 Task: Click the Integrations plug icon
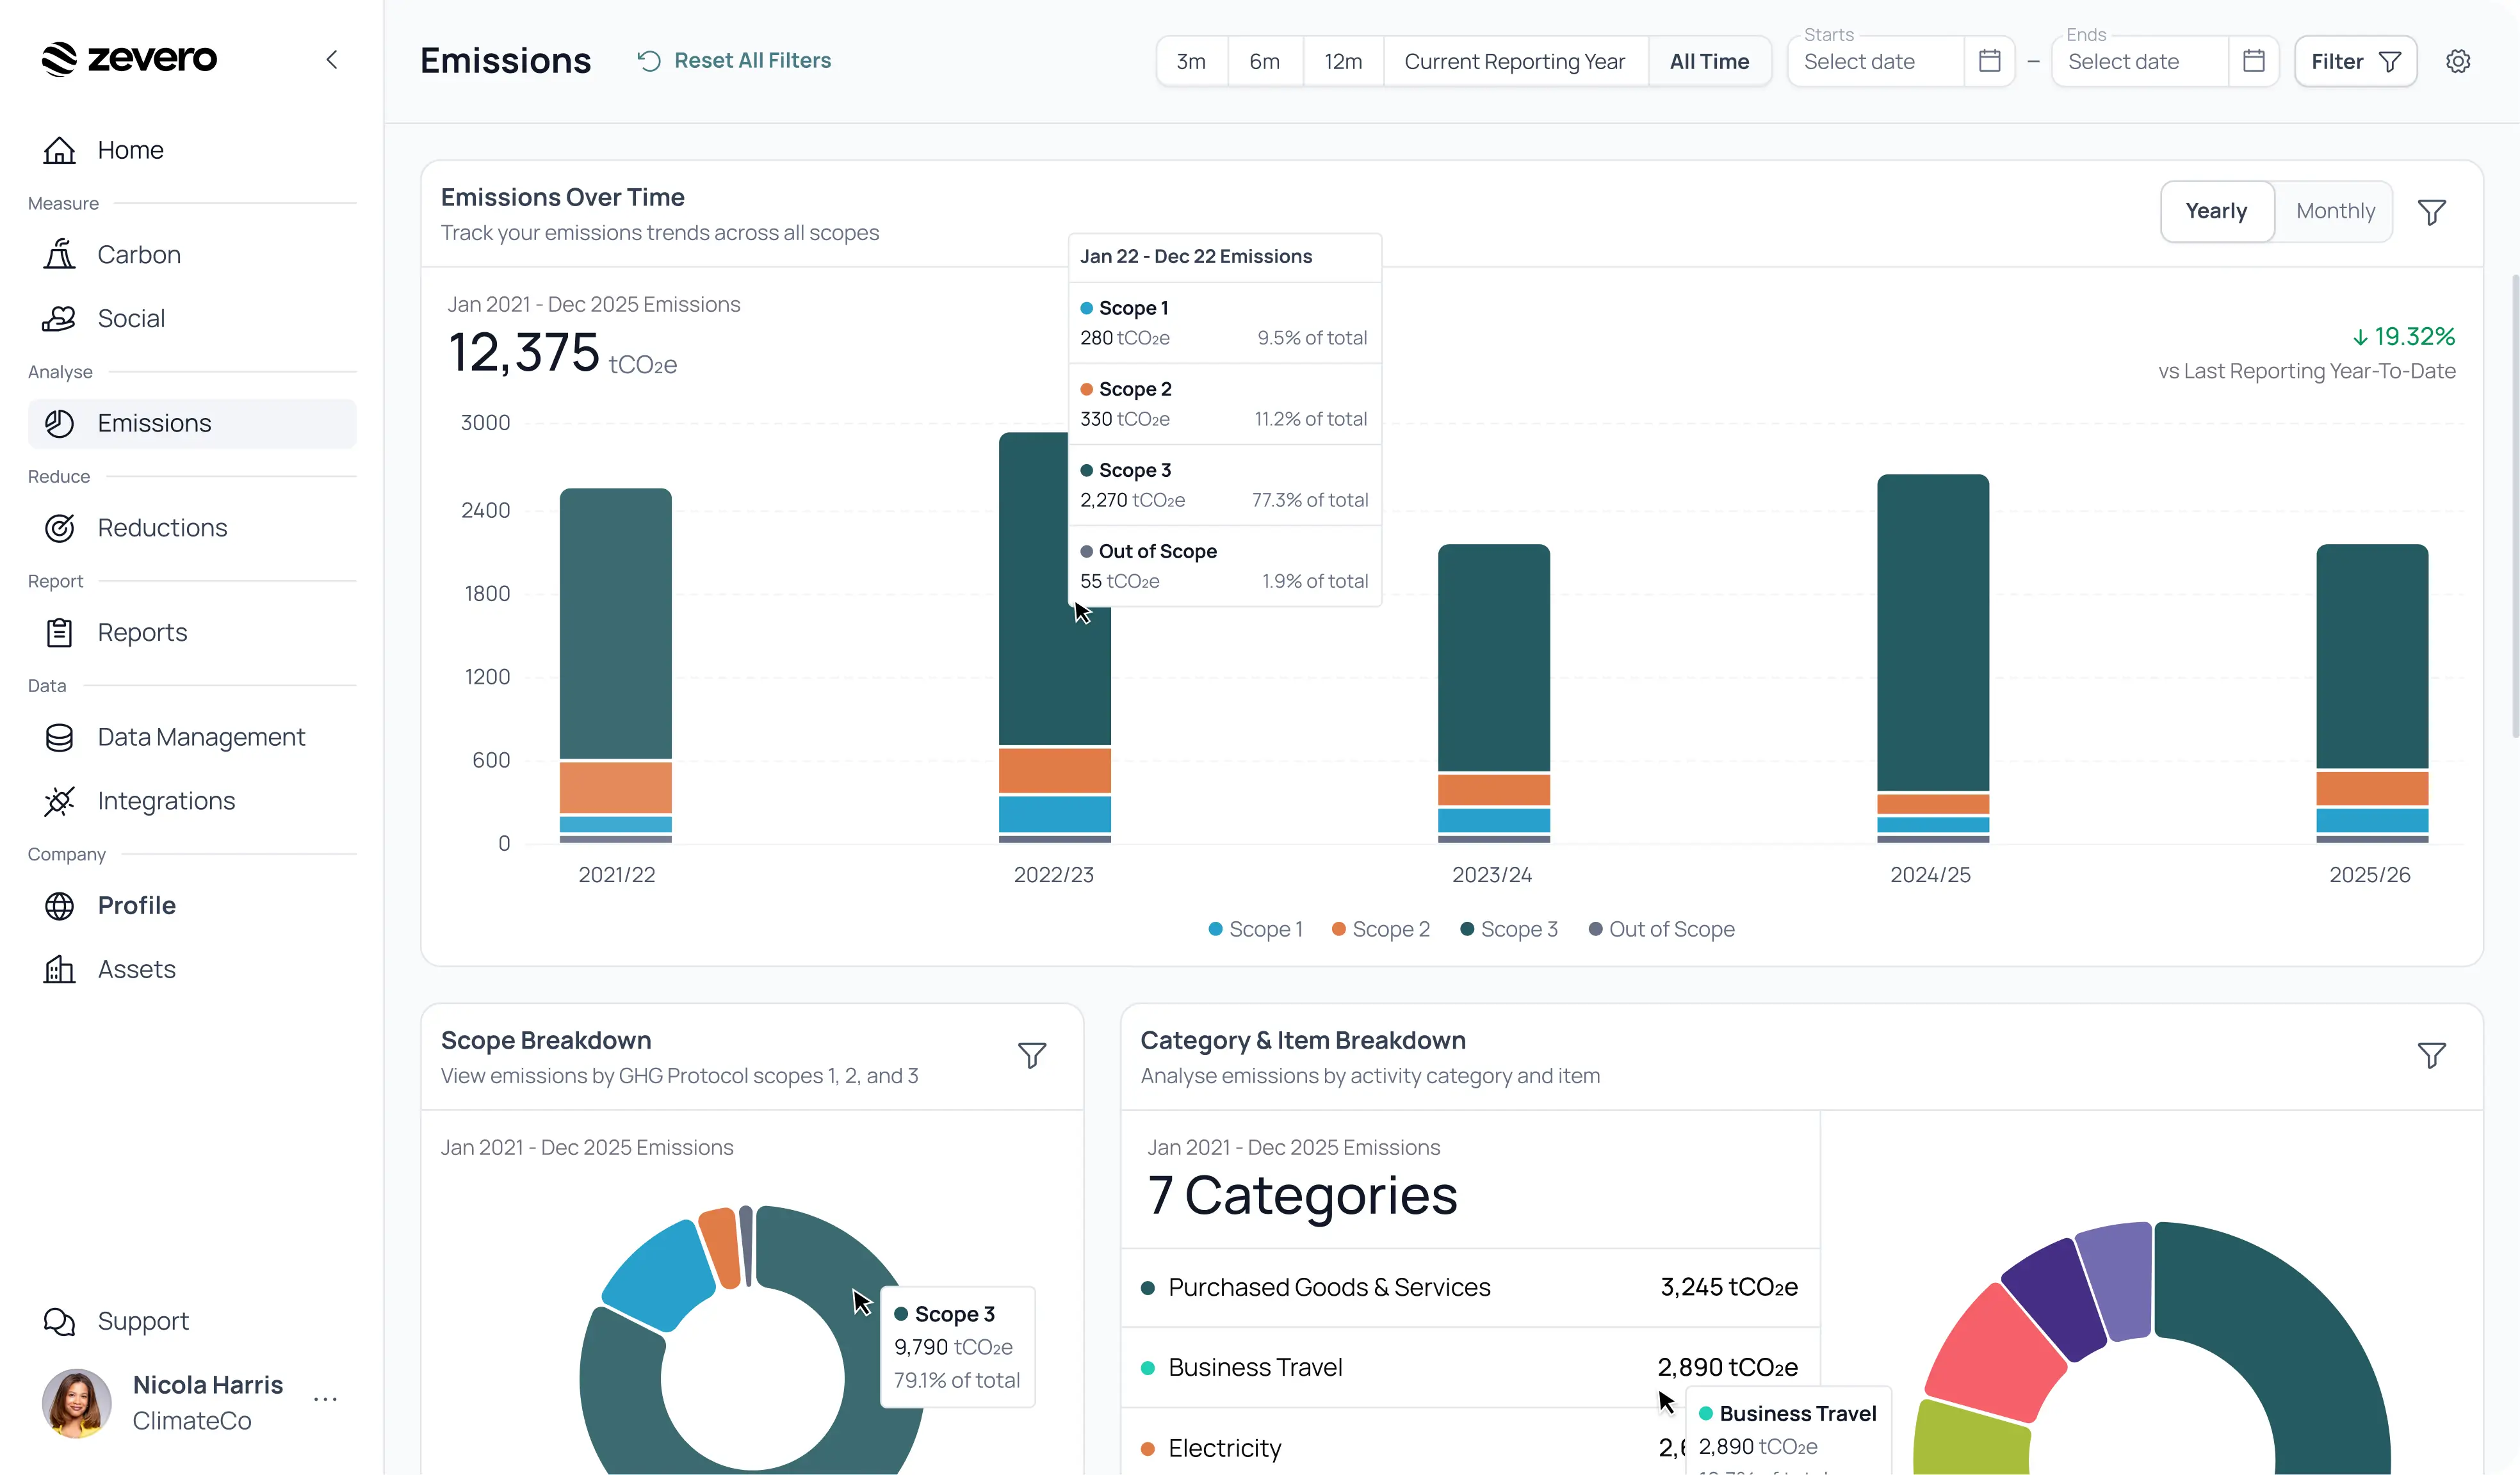59,802
